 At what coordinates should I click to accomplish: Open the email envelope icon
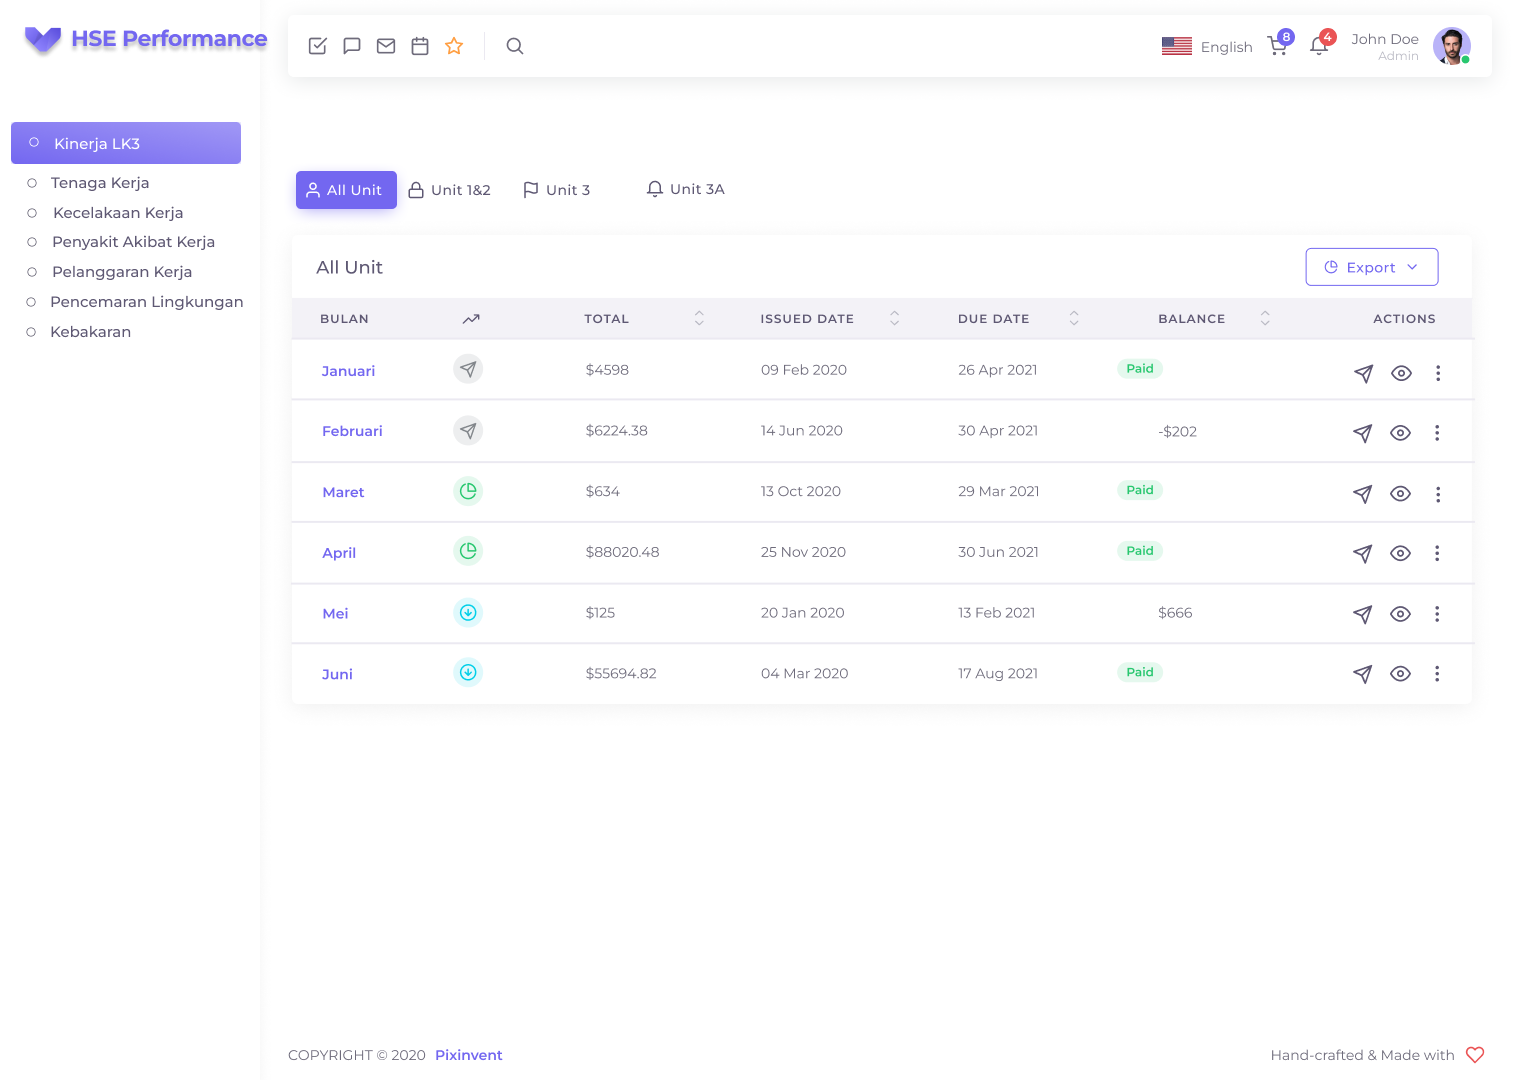click(x=386, y=46)
